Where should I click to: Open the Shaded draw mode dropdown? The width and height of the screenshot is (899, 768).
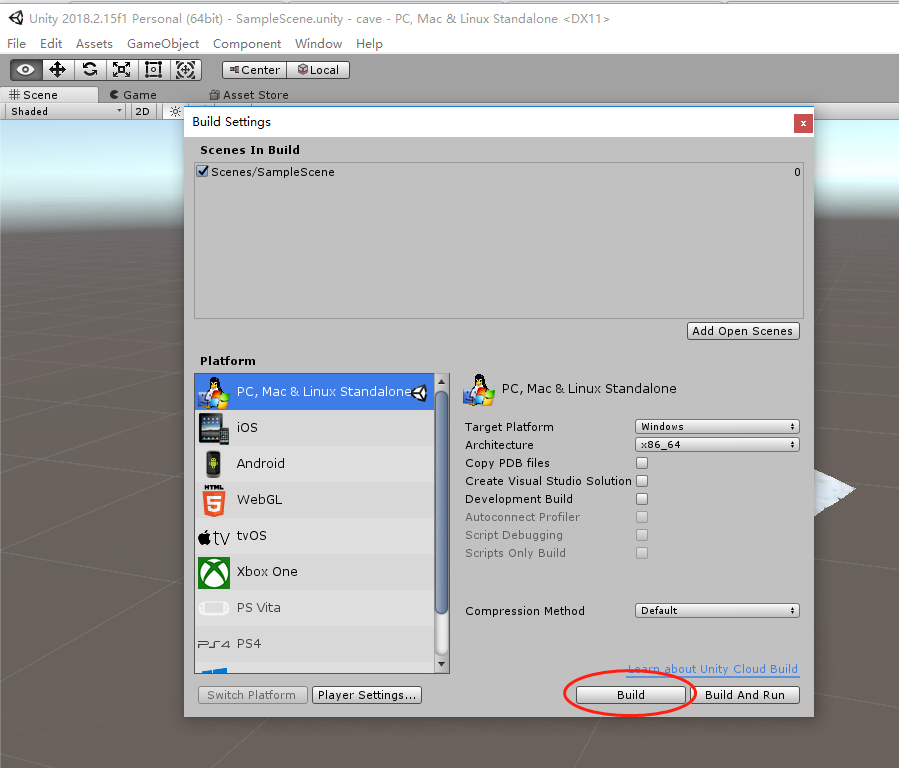[x=65, y=111]
